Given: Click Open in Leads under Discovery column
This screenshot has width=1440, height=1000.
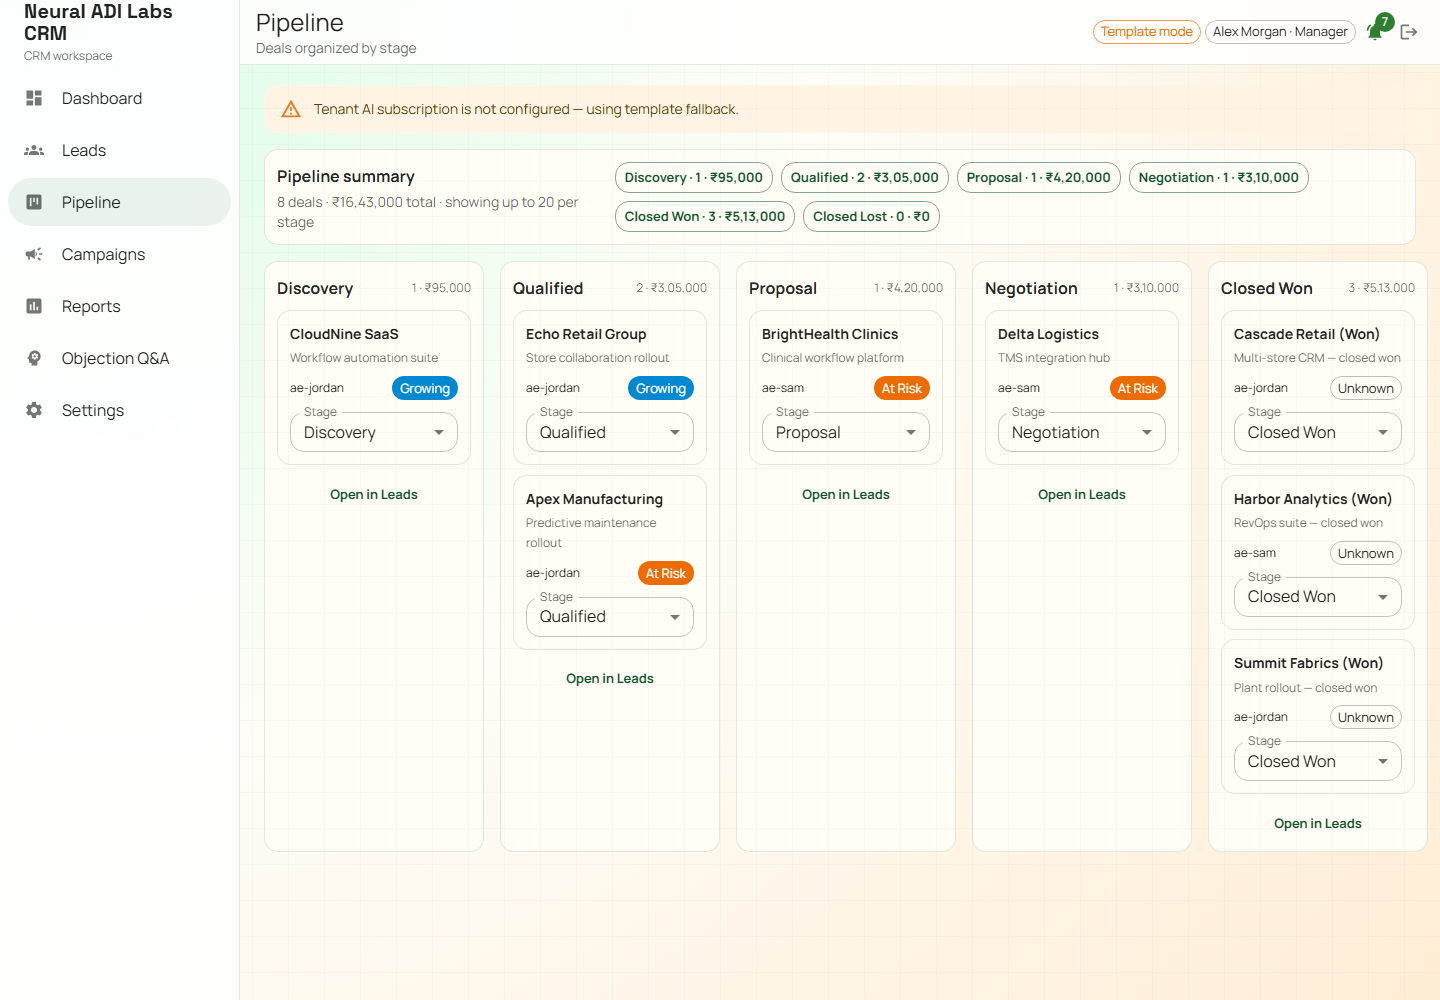Looking at the screenshot, I should [x=374, y=494].
